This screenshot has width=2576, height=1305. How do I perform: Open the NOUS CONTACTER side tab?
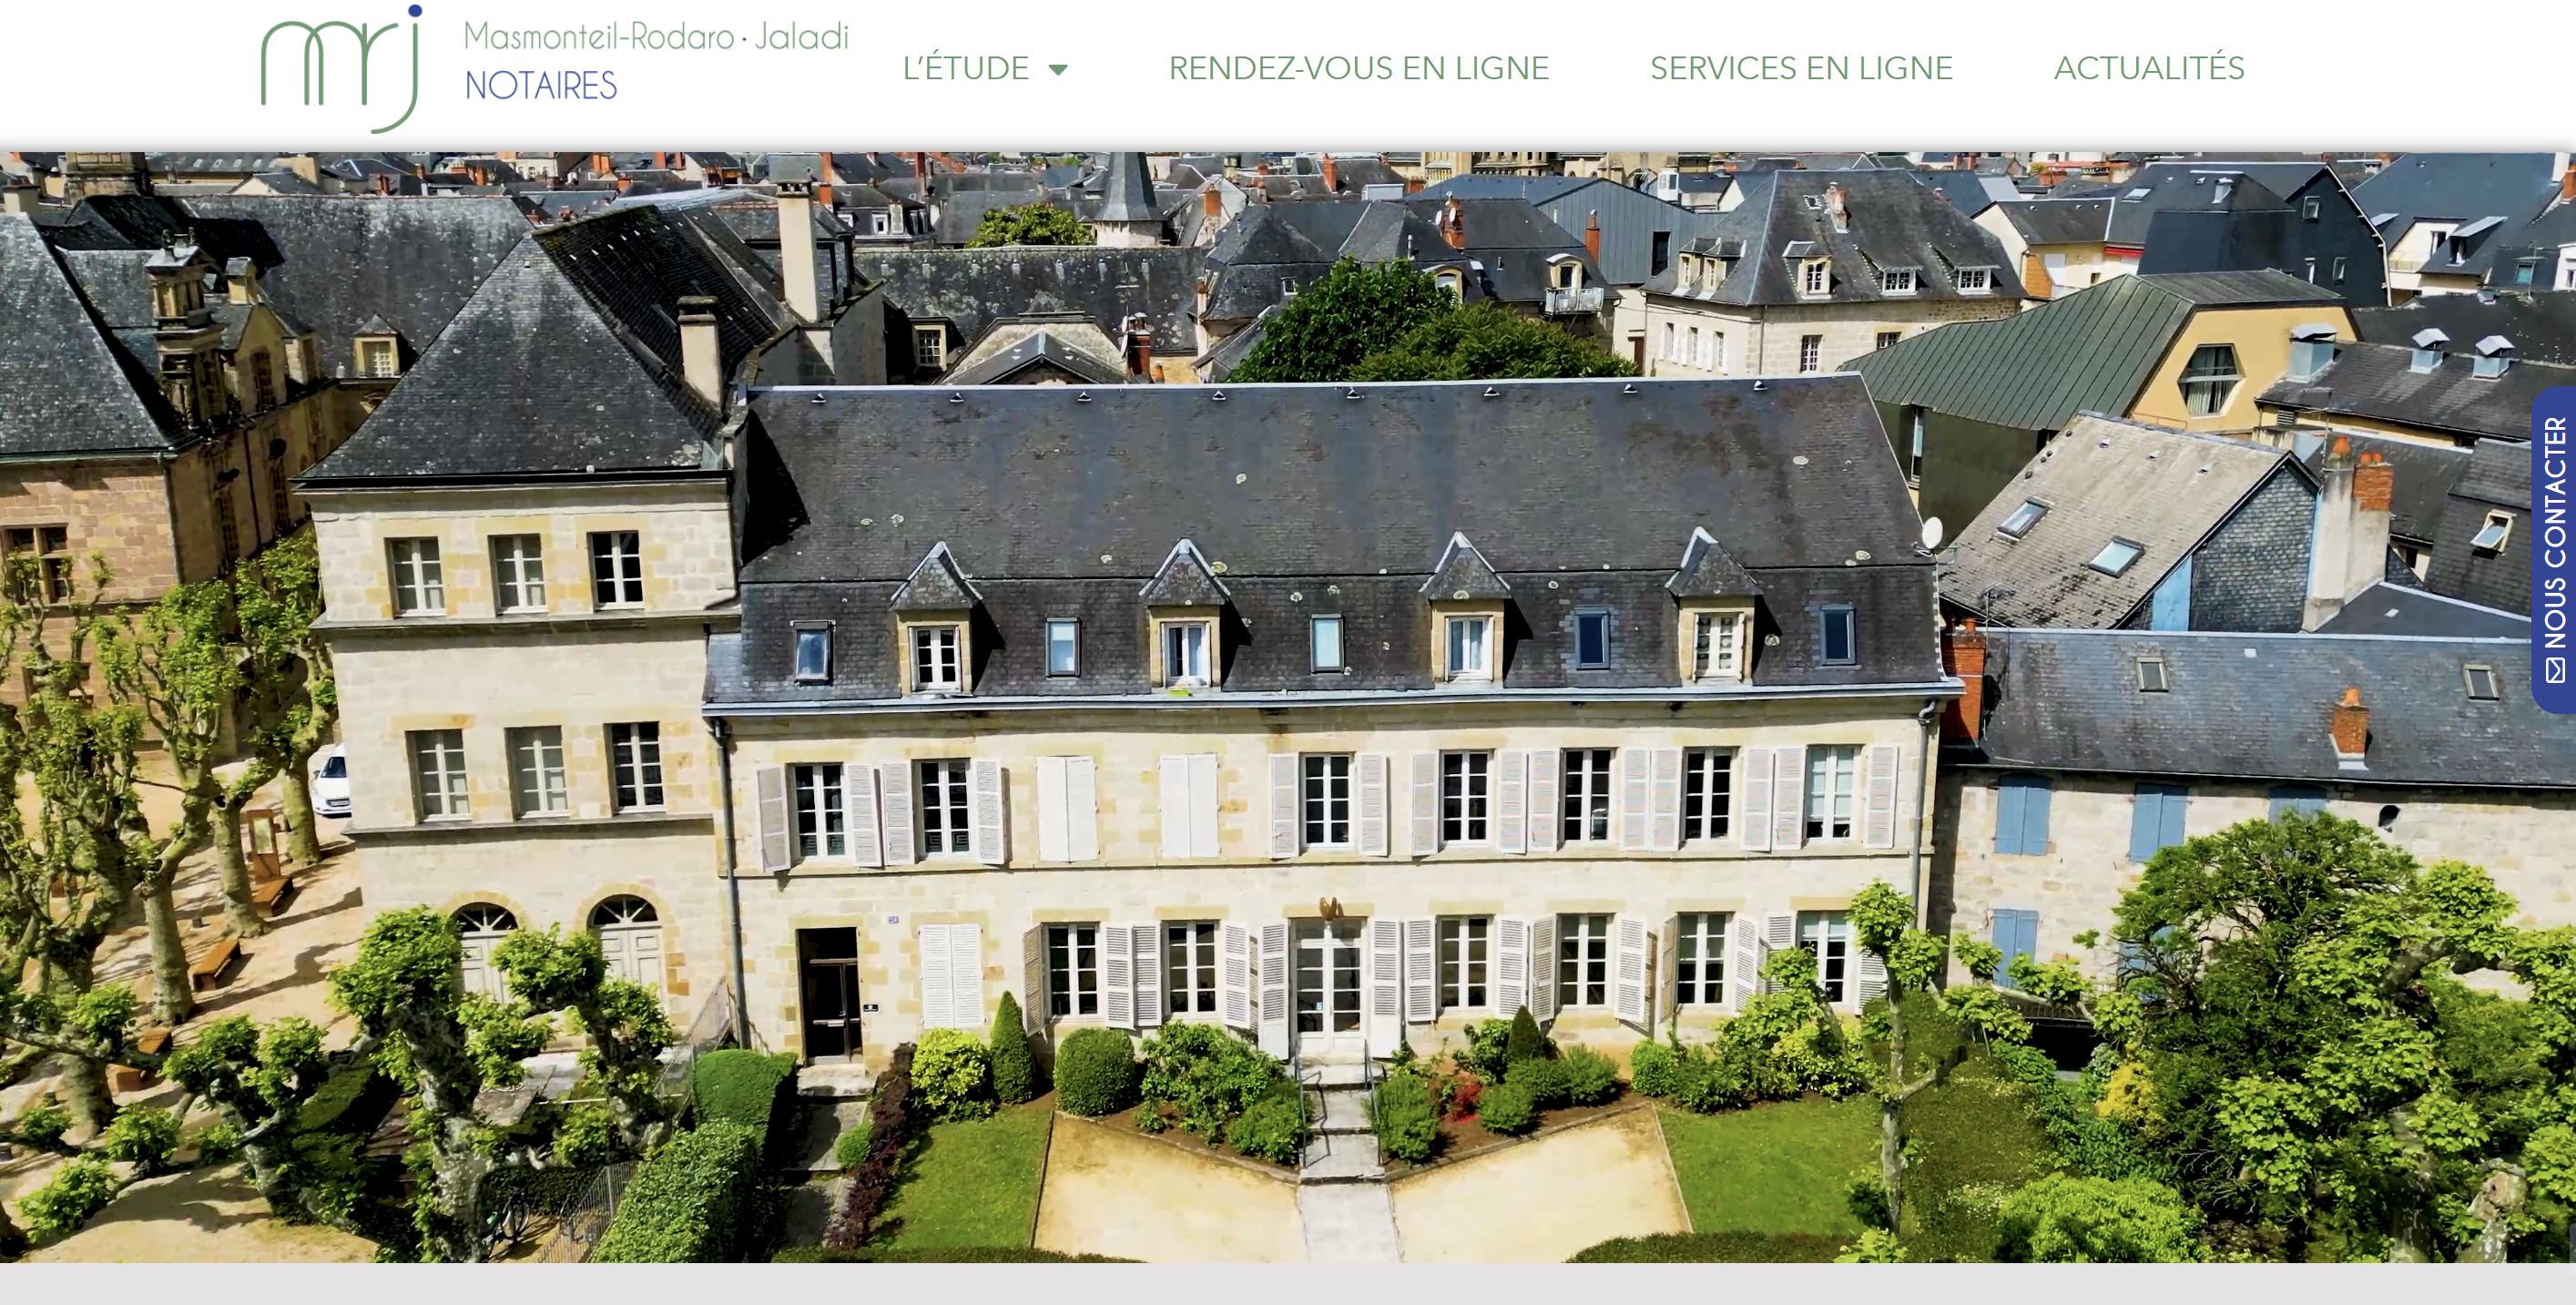tap(2554, 549)
